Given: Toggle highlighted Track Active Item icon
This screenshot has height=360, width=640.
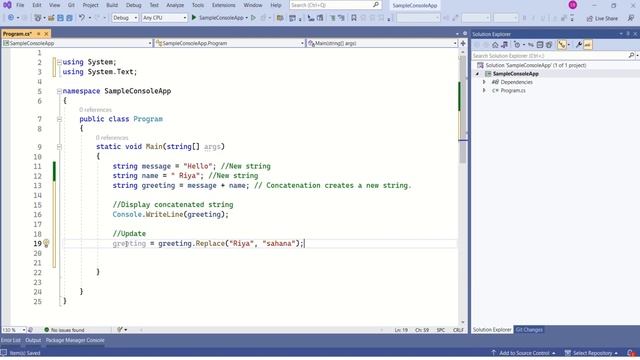Looking at the screenshot, I should pyautogui.click(x=562, y=45).
